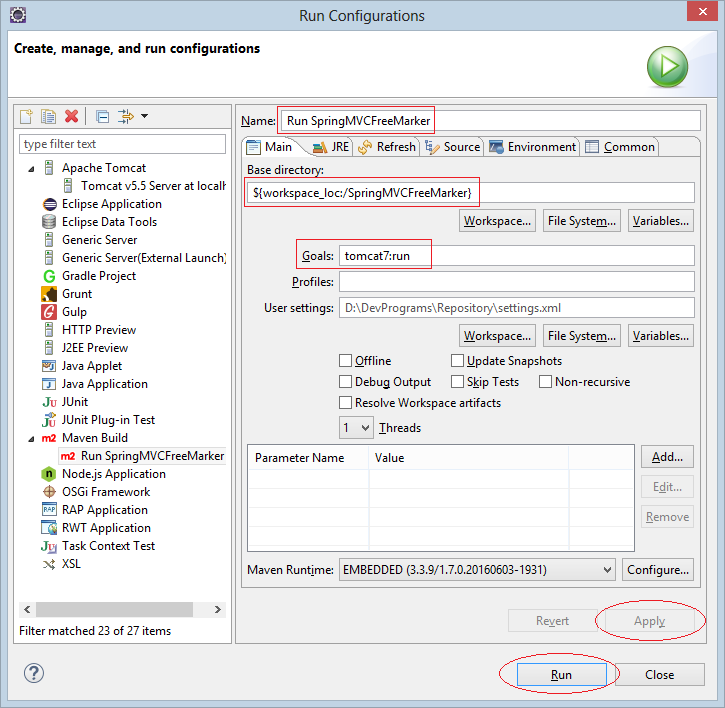
Task: Click the Profiles input field
Action: click(516, 282)
